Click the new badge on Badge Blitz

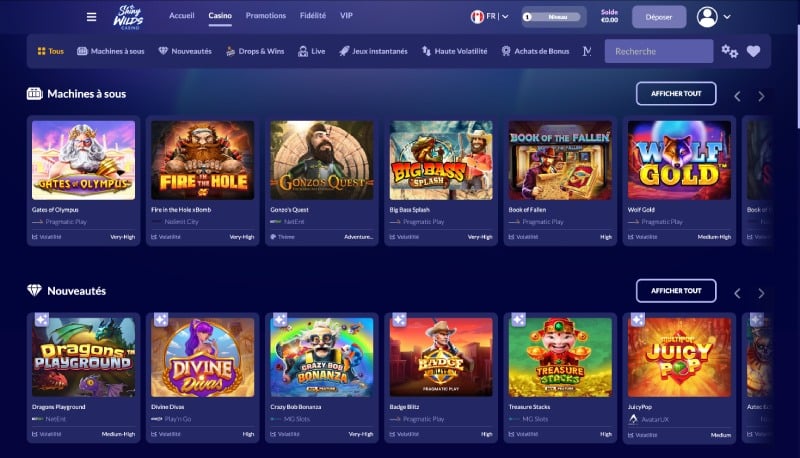pos(399,319)
